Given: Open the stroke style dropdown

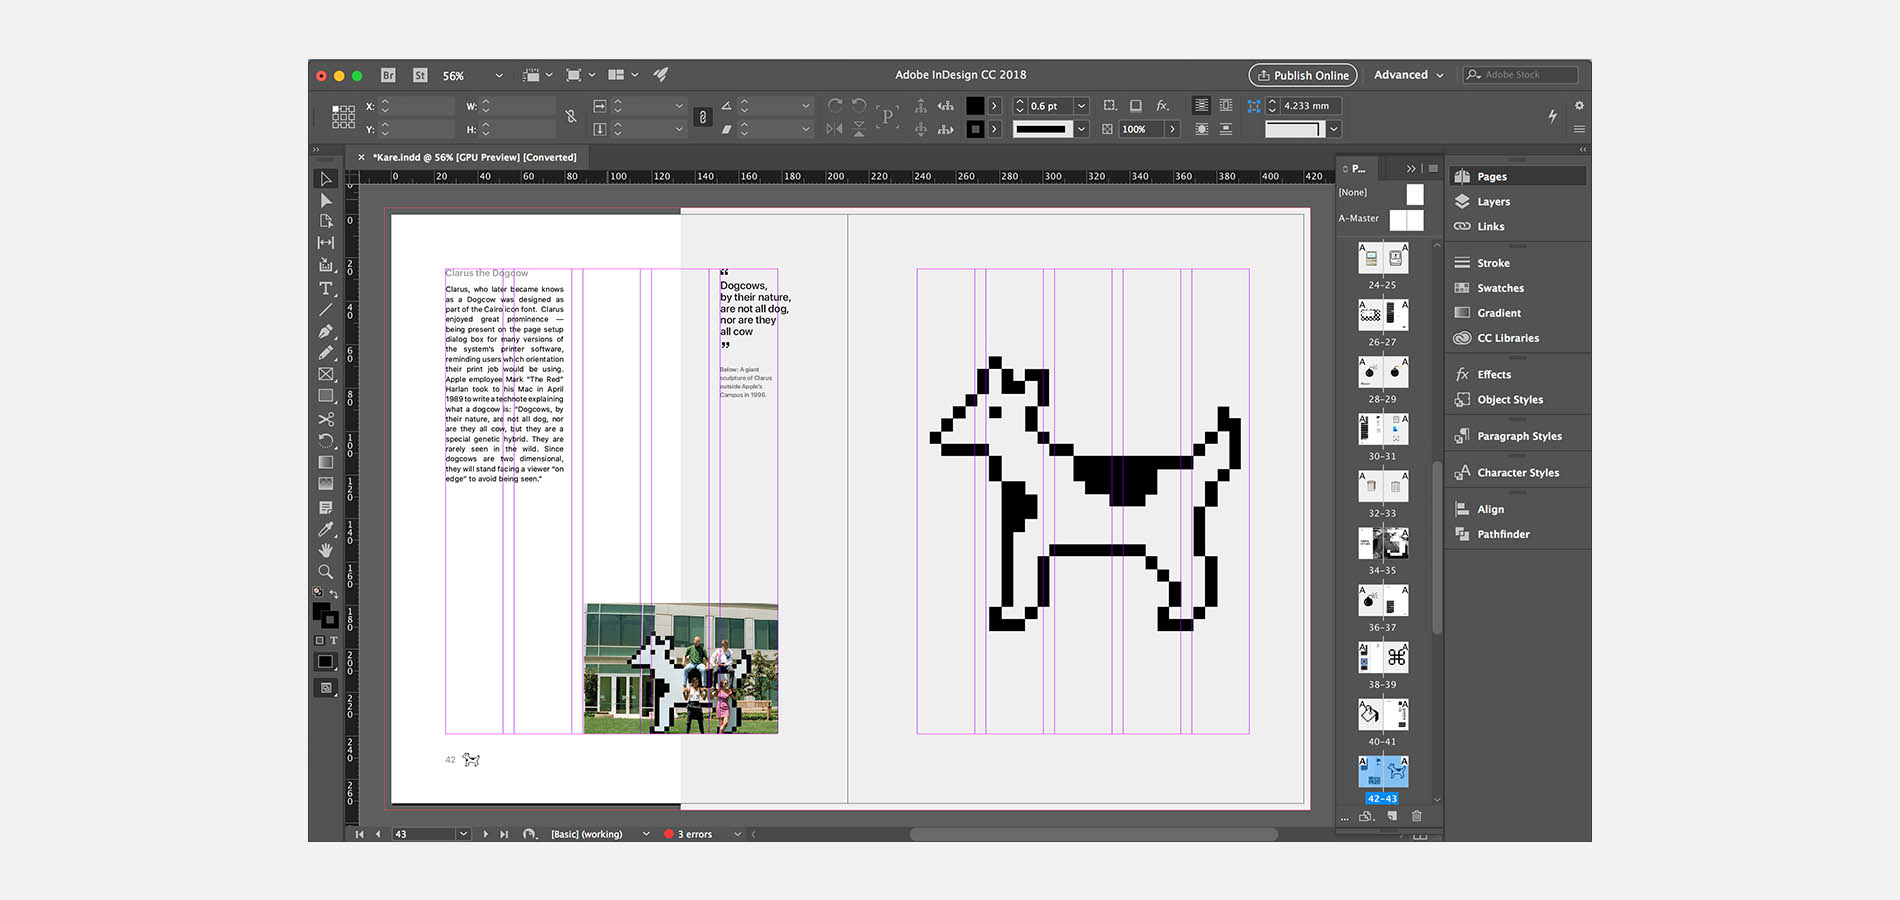Looking at the screenshot, I should [1081, 129].
